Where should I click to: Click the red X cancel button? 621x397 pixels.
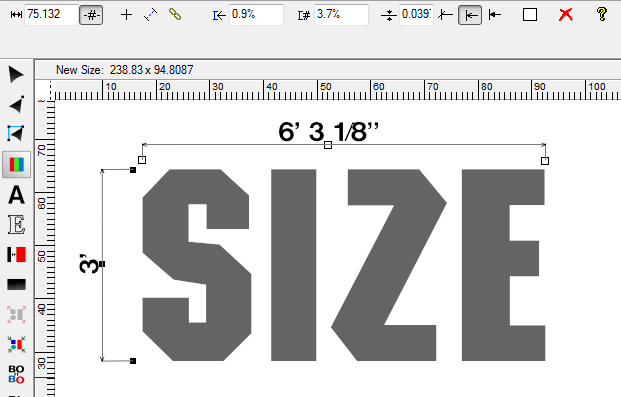tap(566, 15)
